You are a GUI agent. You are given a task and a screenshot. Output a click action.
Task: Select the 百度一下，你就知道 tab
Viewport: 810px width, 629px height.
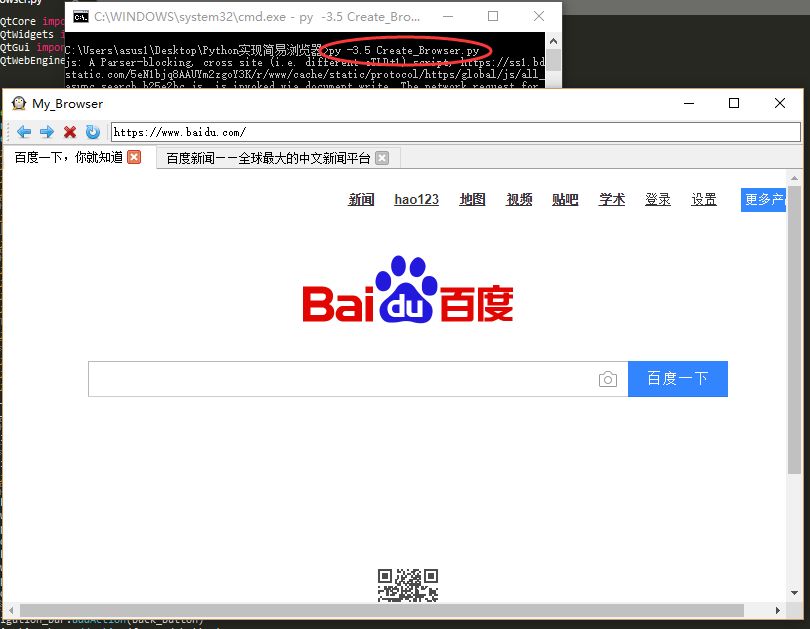tap(68, 157)
